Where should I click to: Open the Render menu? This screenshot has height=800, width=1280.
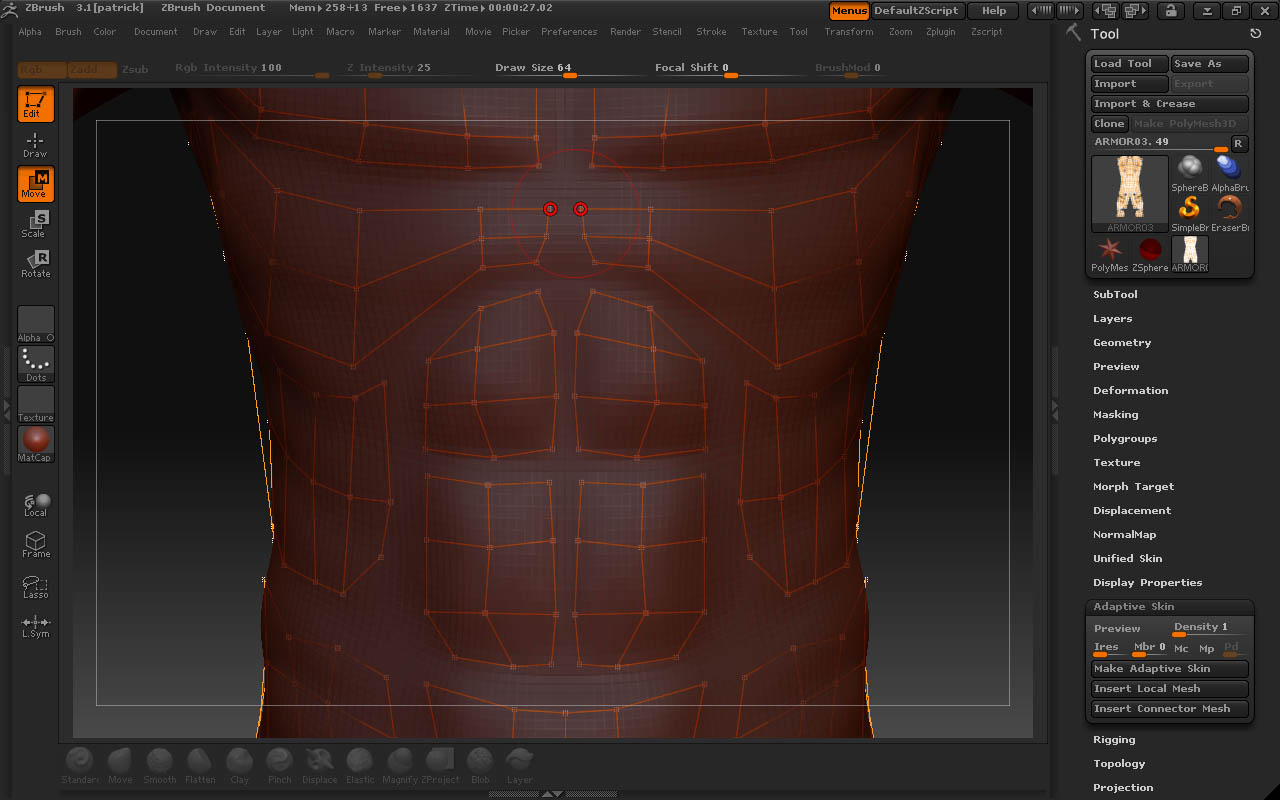(625, 32)
